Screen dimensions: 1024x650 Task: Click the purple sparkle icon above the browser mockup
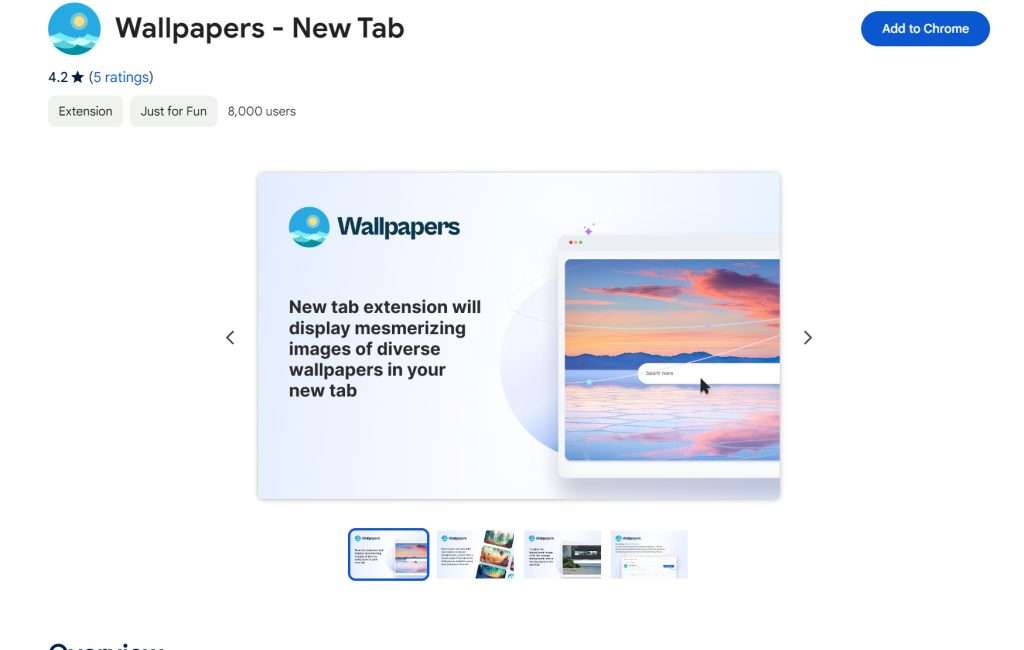tap(588, 230)
